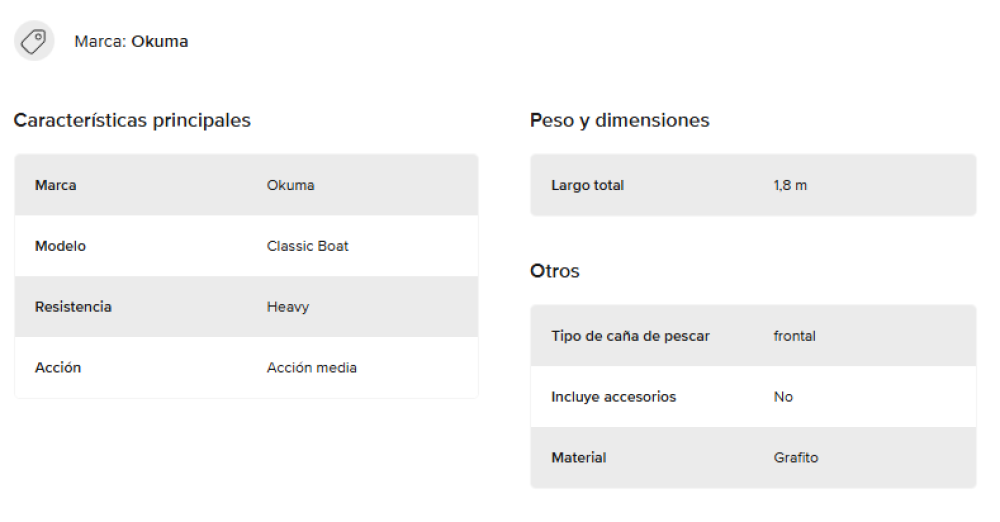Click the Grafito material value
1000x522 pixels.
796,458
